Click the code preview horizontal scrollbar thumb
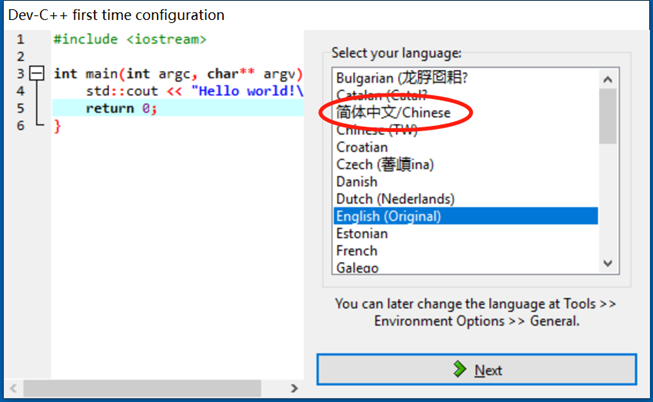653x402 pixels. pyautogui.click(x=142, y=388)
